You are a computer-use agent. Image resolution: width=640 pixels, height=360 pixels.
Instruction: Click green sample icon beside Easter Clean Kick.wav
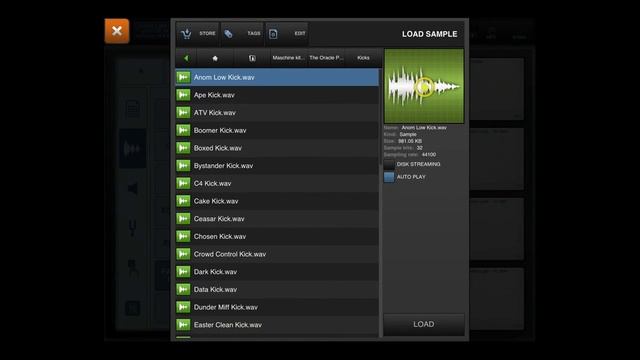183,325
